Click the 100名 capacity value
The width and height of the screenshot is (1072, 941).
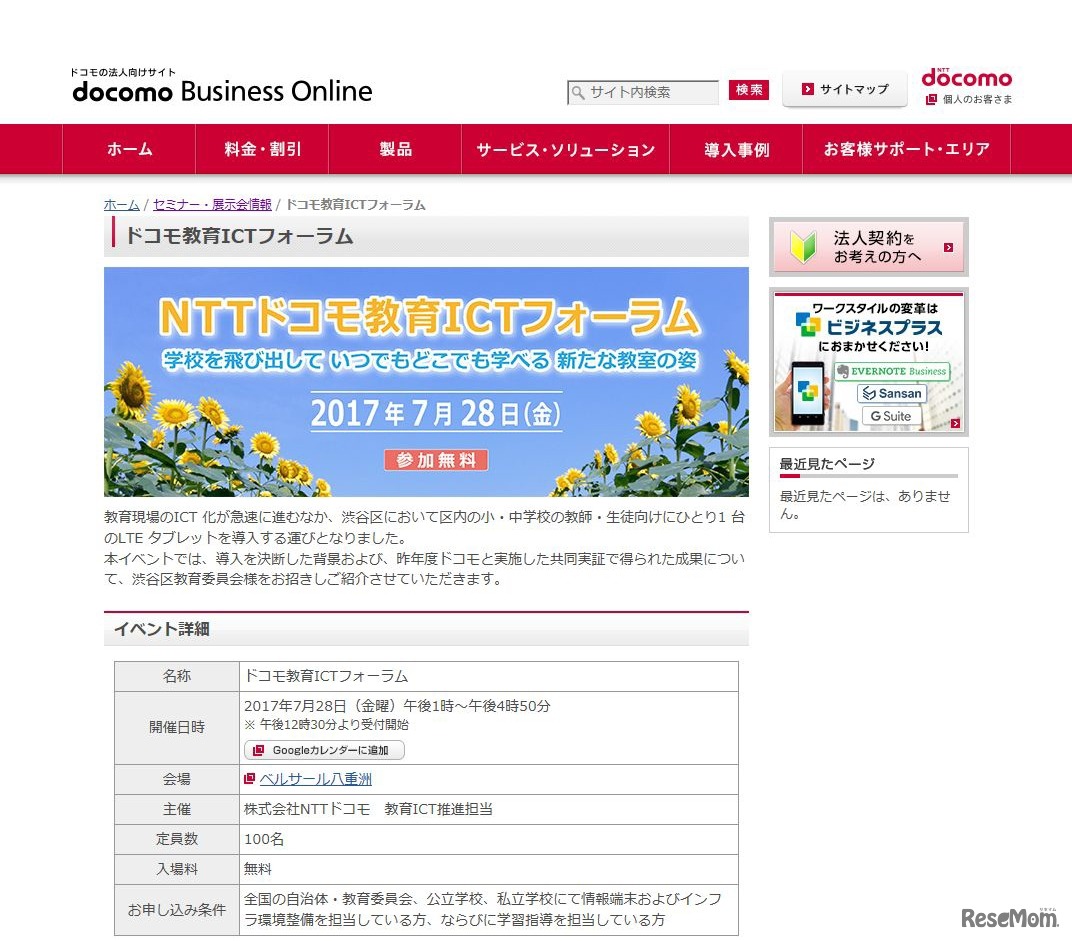264,839
